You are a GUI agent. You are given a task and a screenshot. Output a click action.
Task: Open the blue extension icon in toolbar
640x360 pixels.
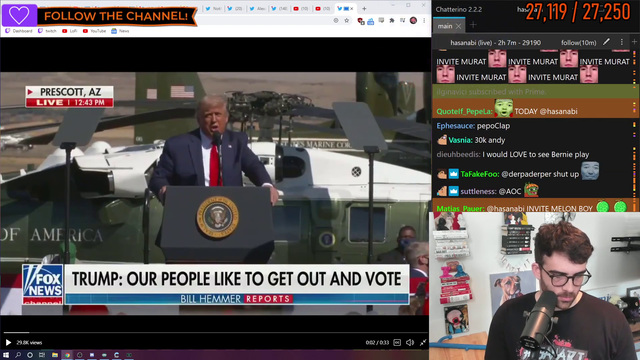tap(371, 21)
